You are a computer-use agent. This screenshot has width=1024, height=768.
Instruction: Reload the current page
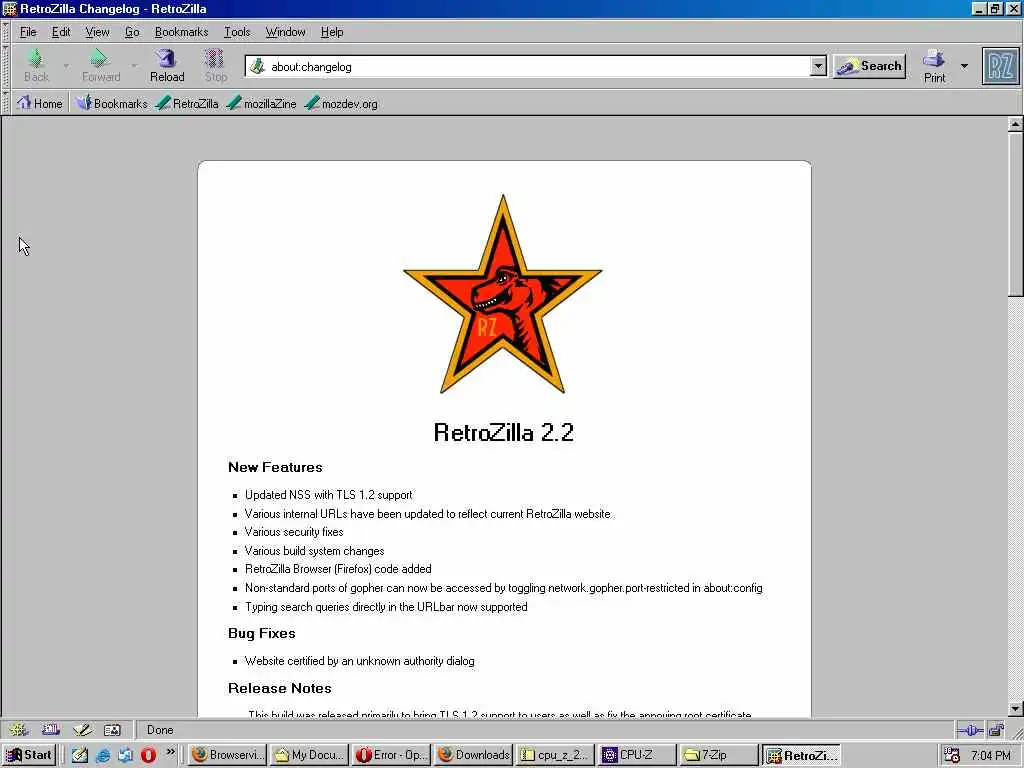[x=167, y=66]
